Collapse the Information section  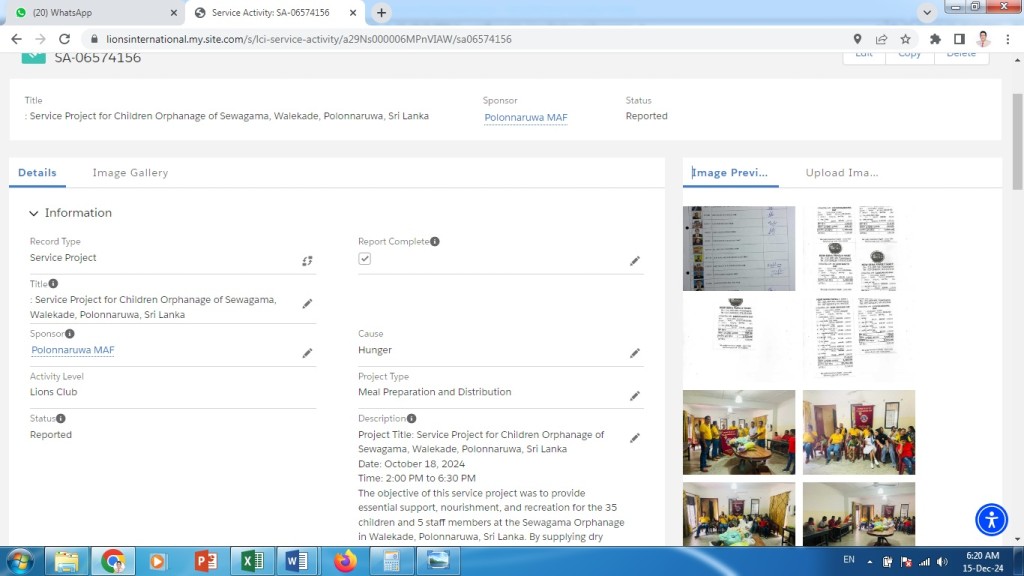coord(33,214)
